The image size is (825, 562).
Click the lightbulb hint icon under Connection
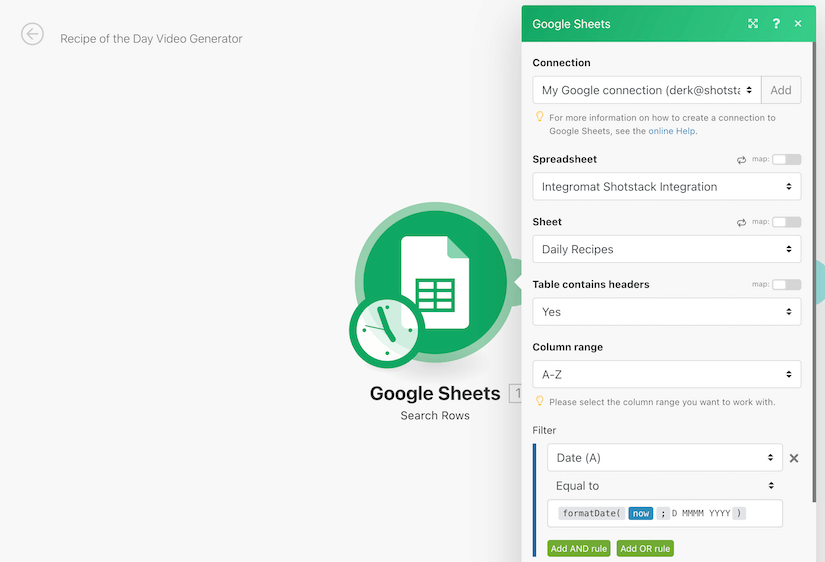(539, 116)
